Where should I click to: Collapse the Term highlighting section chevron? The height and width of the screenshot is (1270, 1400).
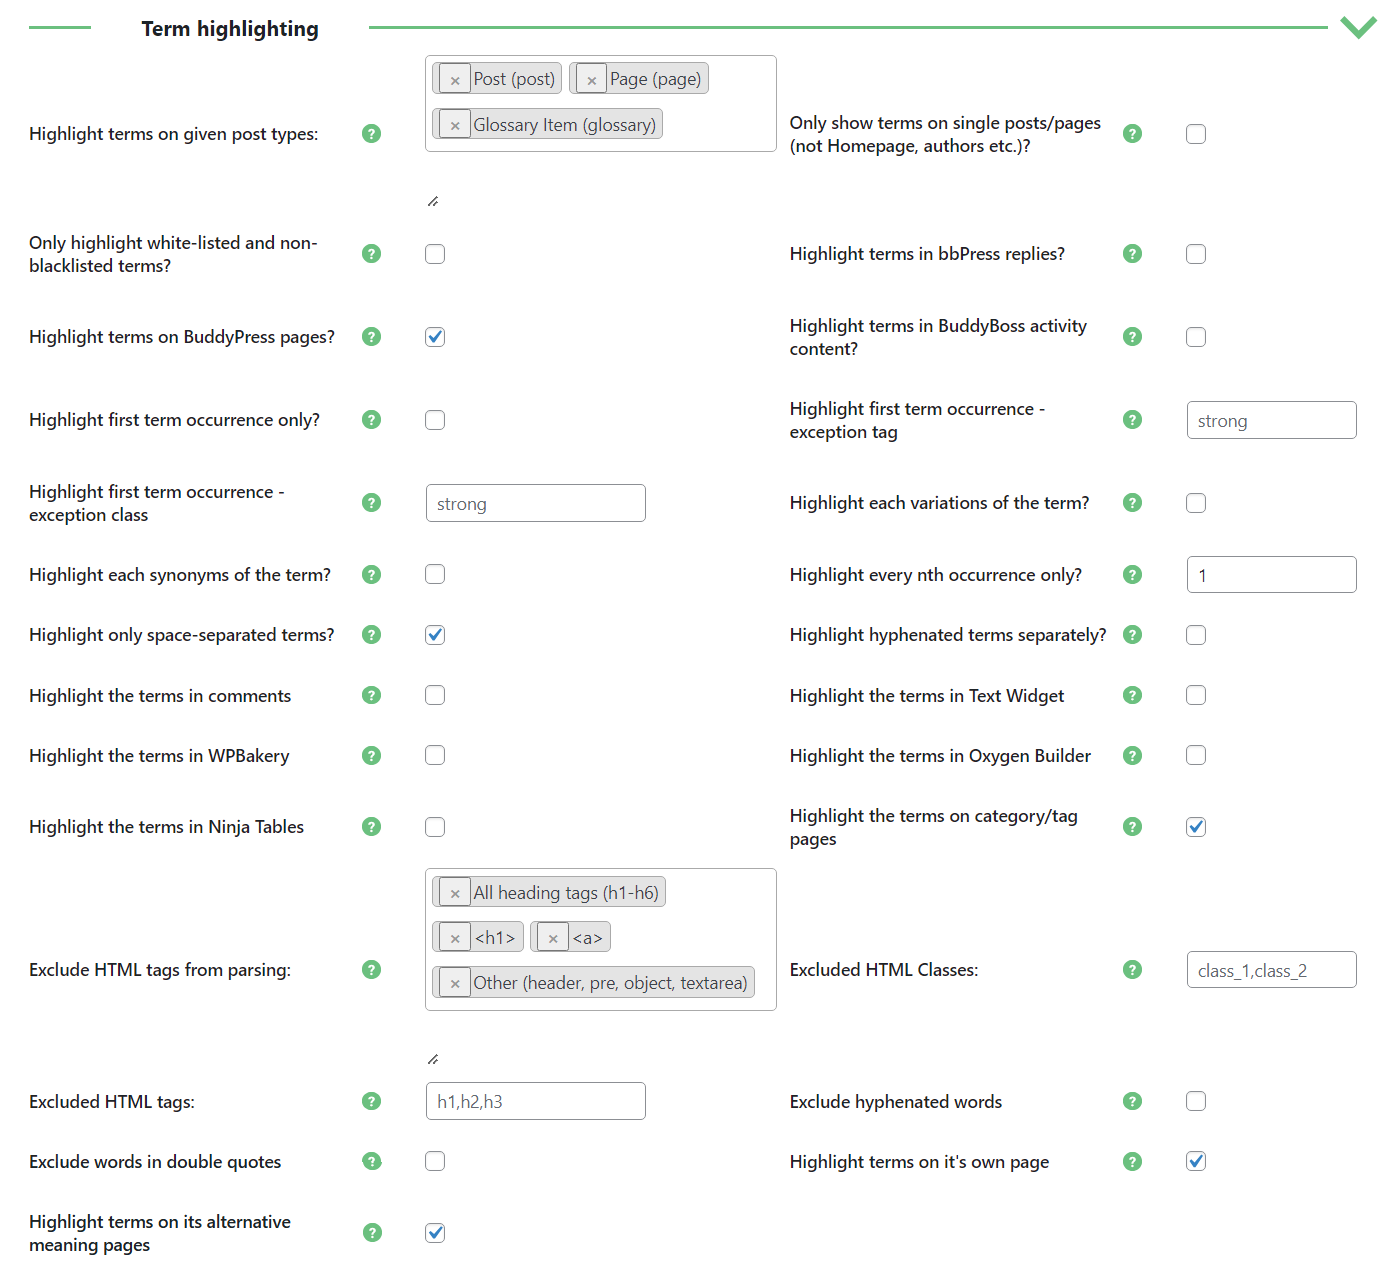pyautogui.click(x=1358, y=27)
